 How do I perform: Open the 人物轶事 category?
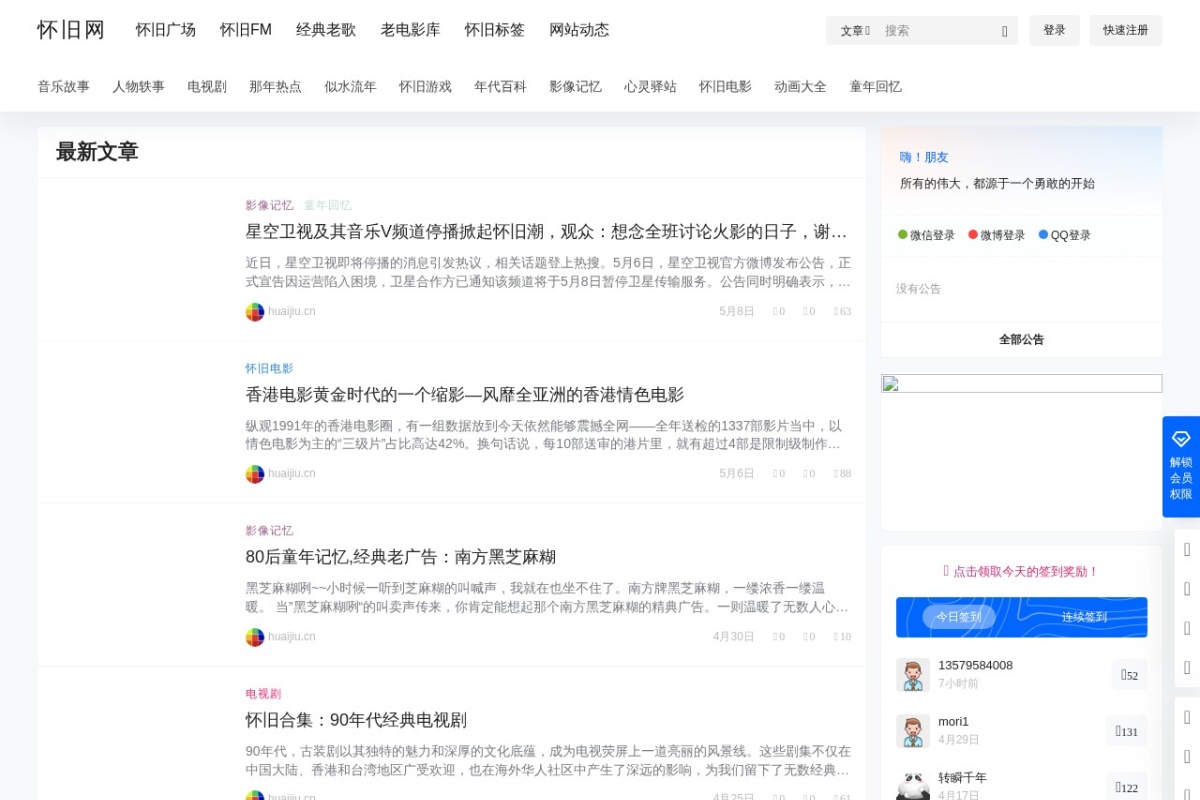pyautogui.click(x=138, y=87)
